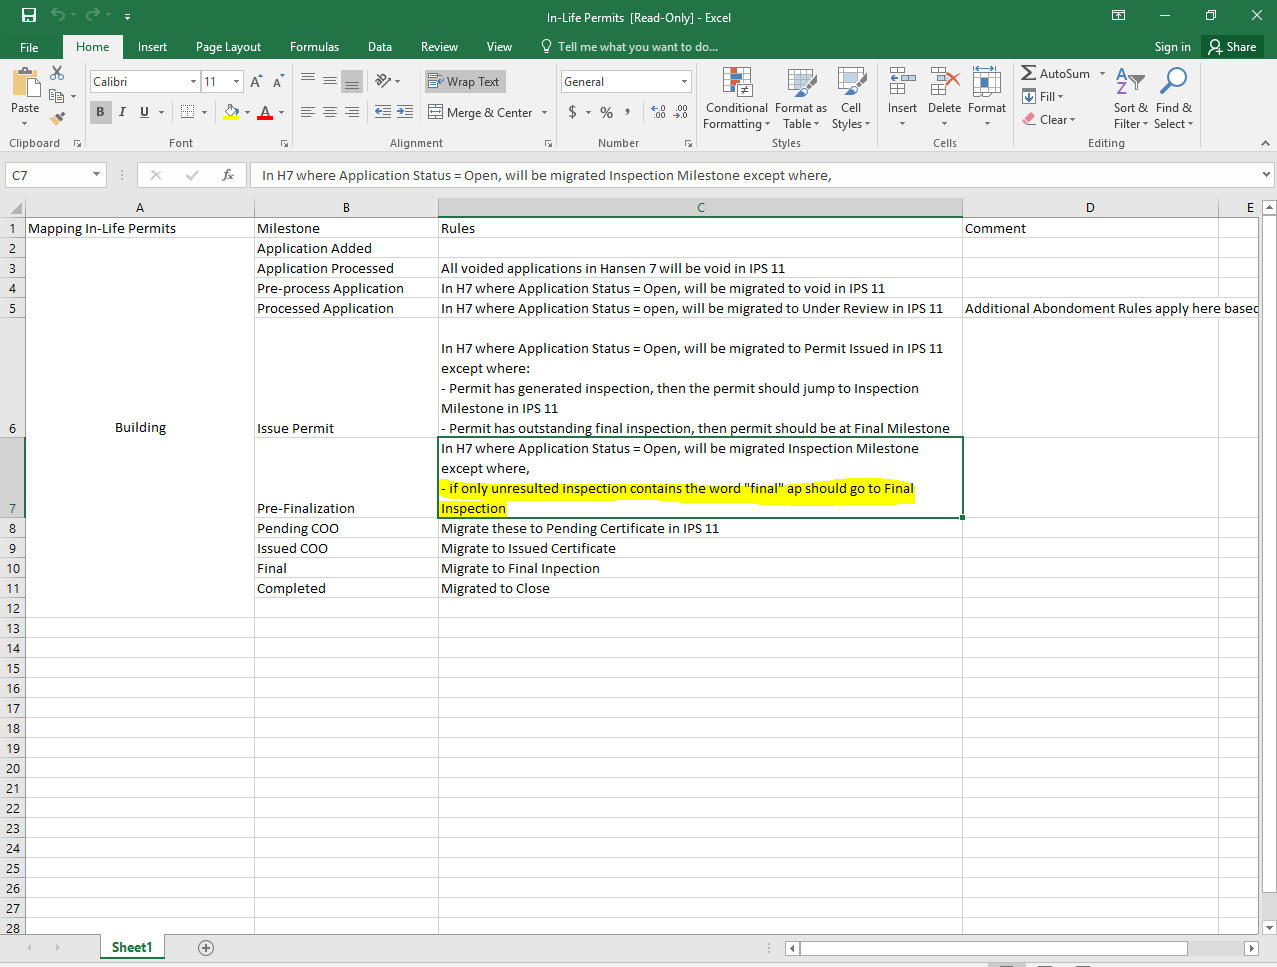The width and height of the screenshot is (1277, 967).
Task: Toggle Underline formatting
Action: click(144, 112)
